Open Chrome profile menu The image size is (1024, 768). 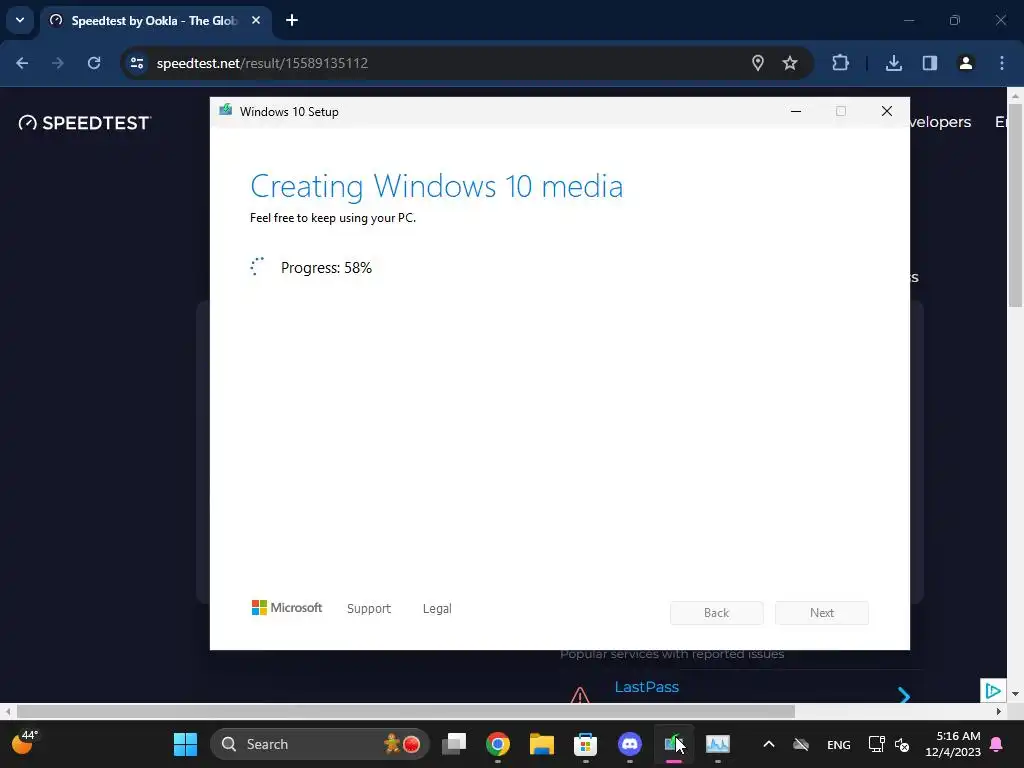pyautogui.click(x=965, y=63)
